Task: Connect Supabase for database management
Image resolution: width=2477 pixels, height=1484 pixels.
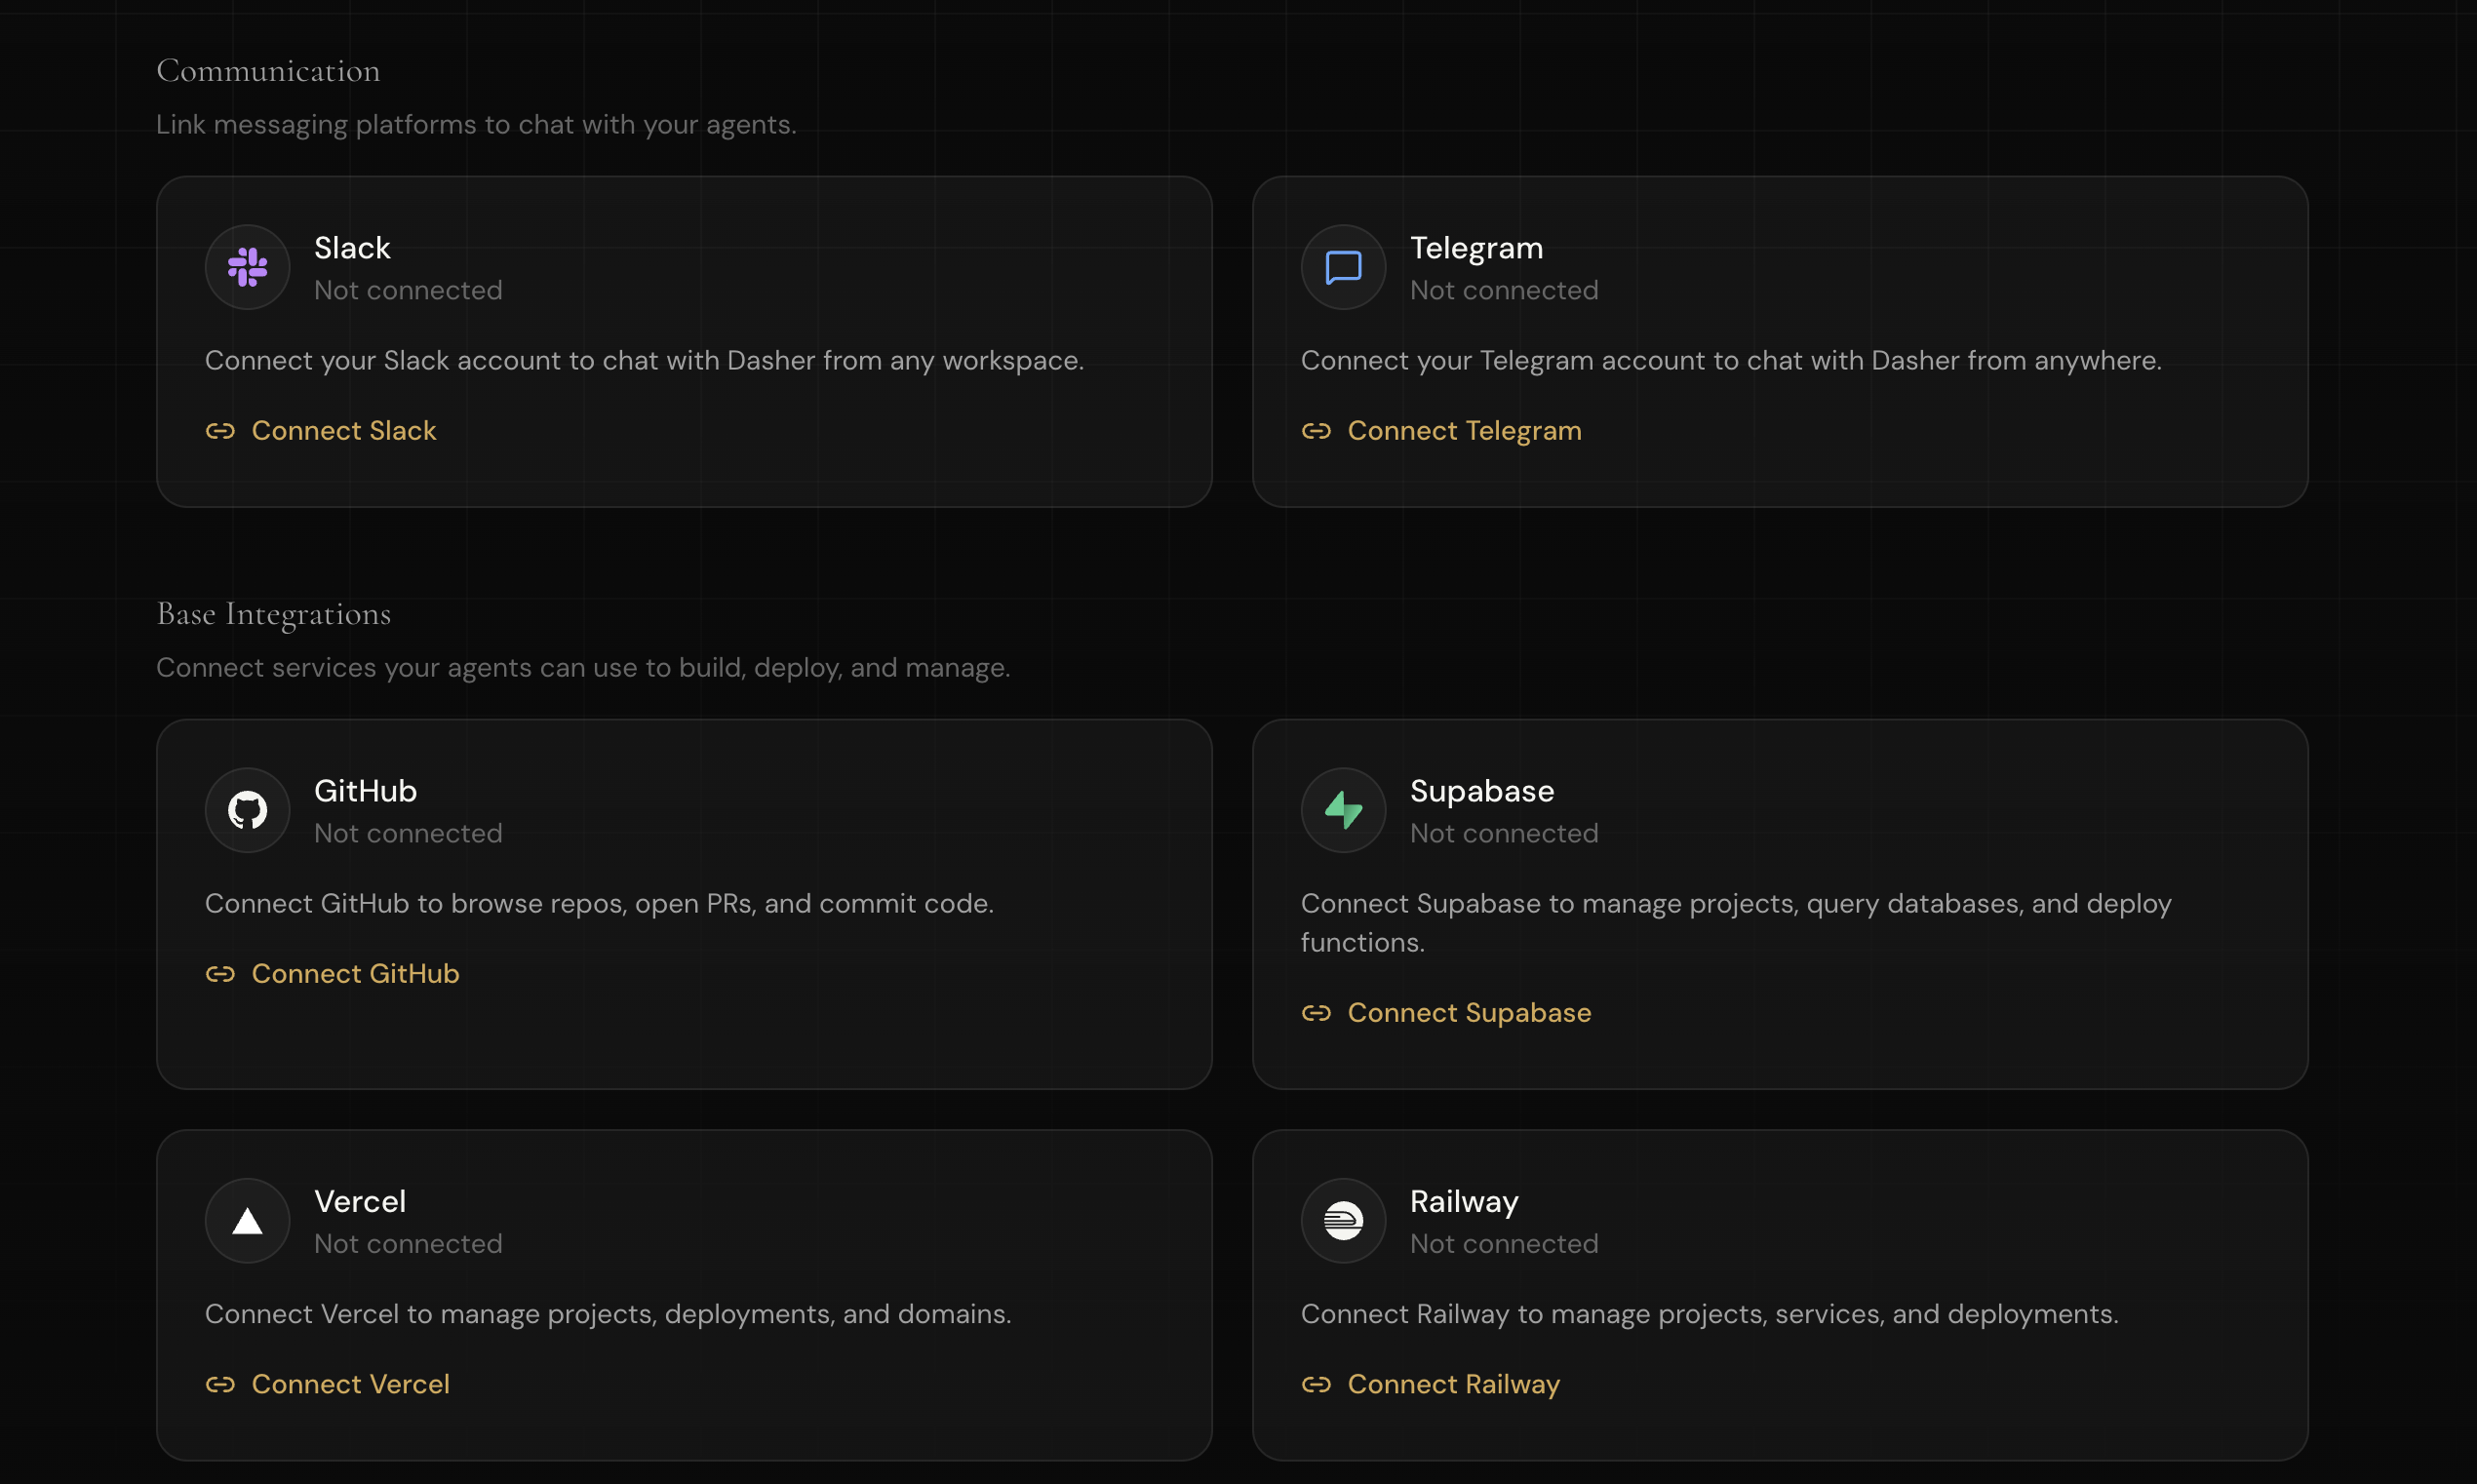Action: click(x=1470, y=1013)
